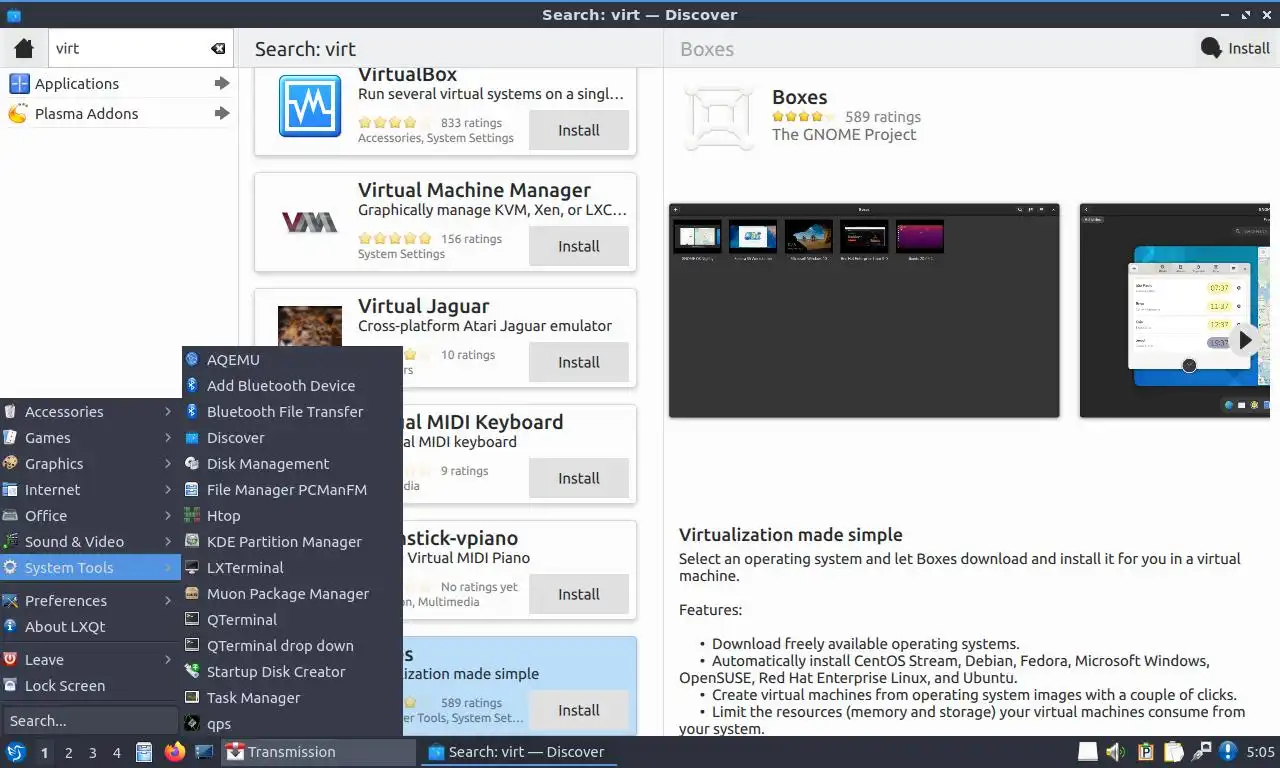Go to Discover home page icon

coord(24,48)
